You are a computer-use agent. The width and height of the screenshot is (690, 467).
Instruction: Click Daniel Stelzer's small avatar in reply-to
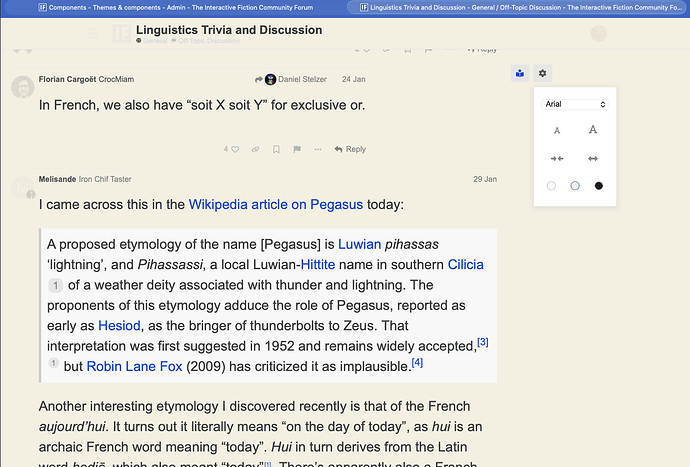(270, 79)
